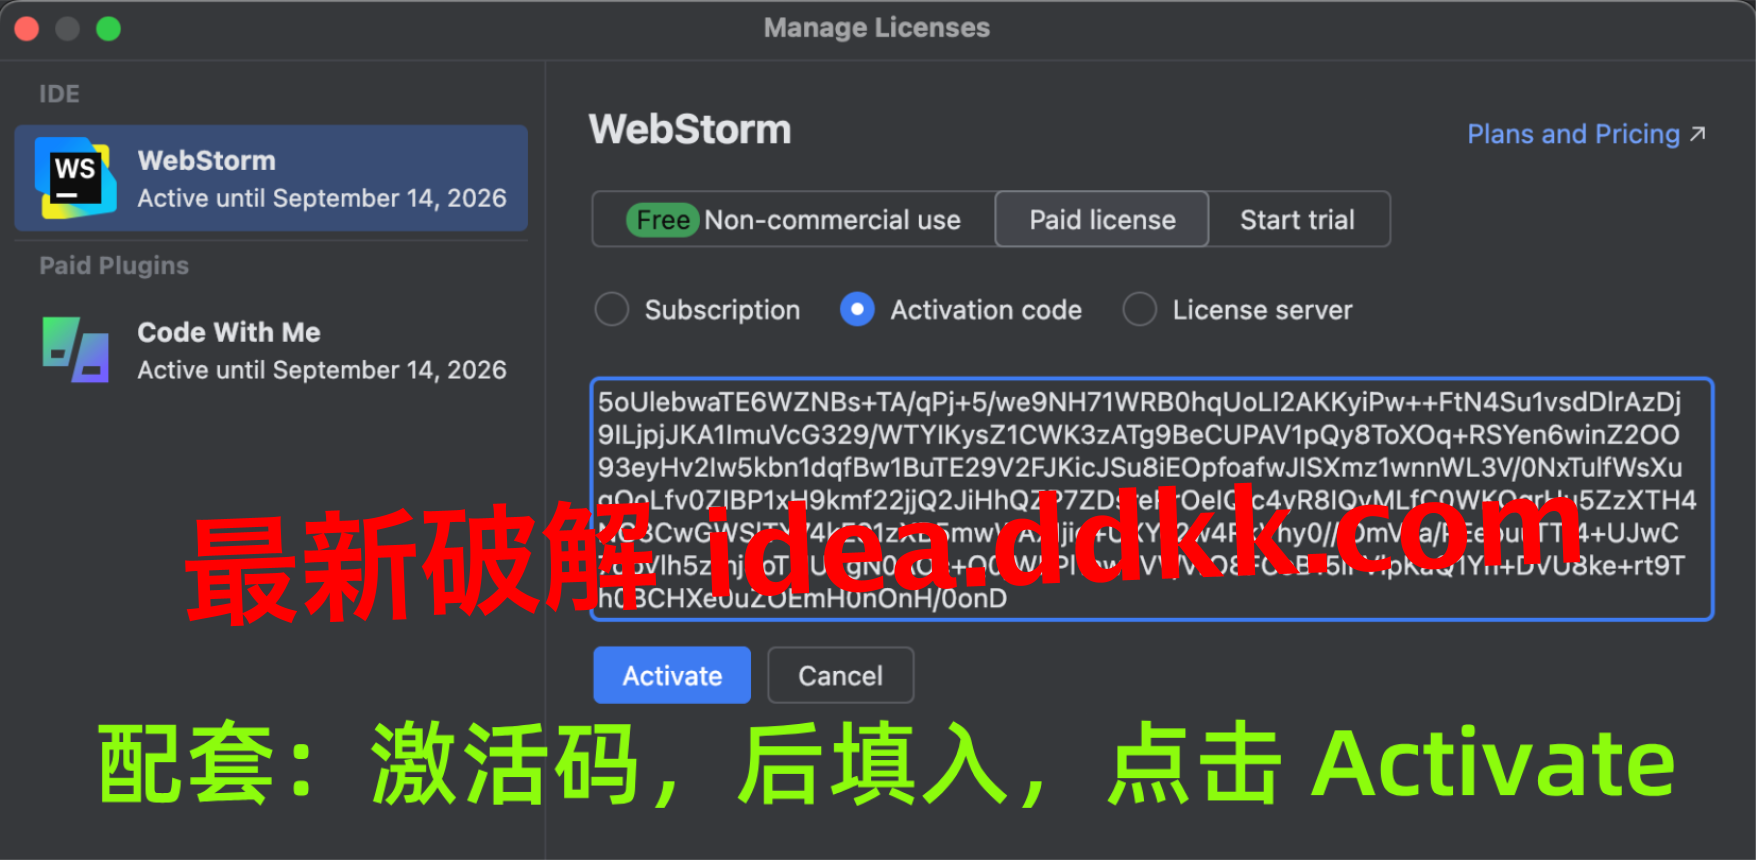Select the Activation code radio button
The image size is (1759, 862).
857,310
